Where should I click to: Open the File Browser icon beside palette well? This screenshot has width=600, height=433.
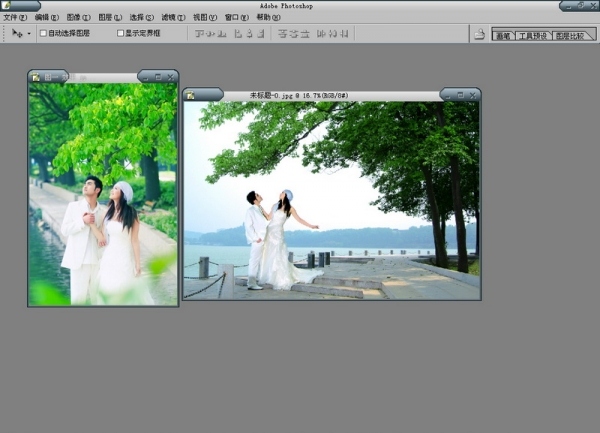(x=480, y=34)
